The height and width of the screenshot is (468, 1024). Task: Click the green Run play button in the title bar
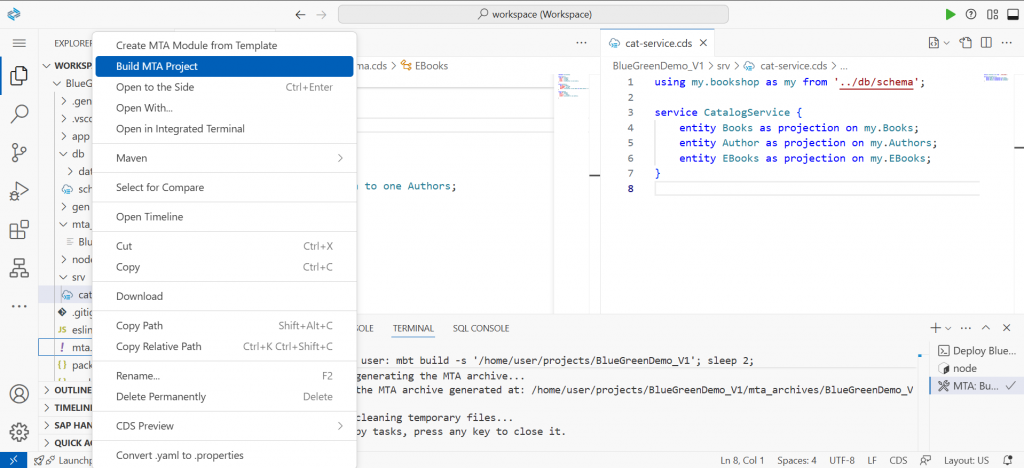coord(950,14)
